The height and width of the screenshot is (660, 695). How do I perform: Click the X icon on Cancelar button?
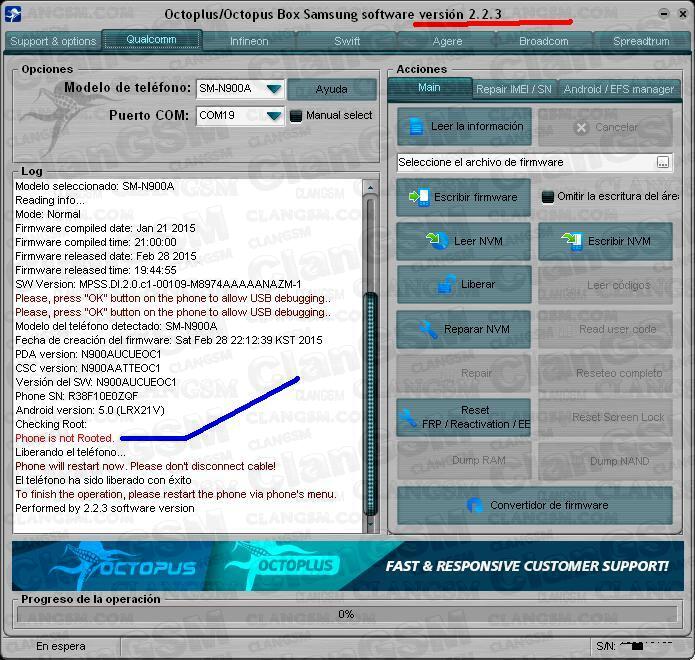pos(581,128)
